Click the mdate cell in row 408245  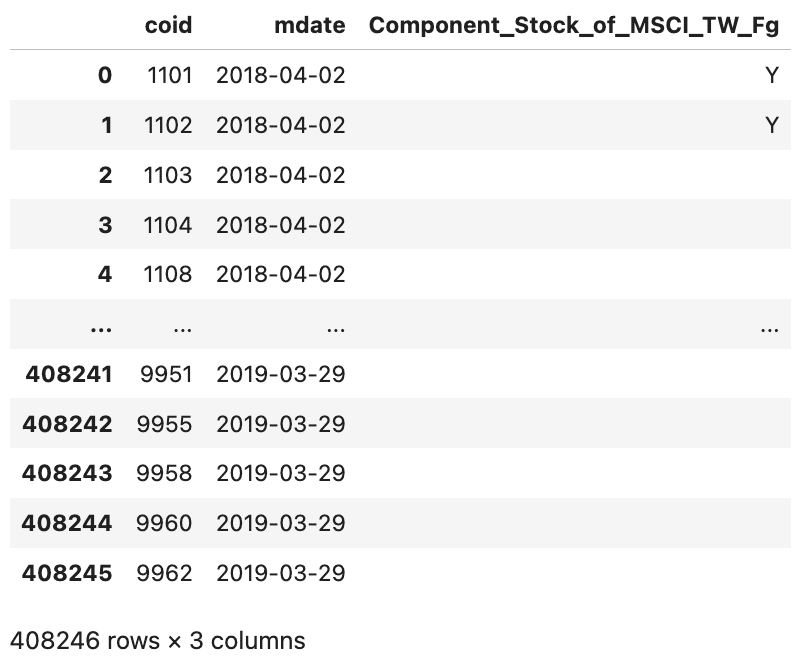click(280, 573)
